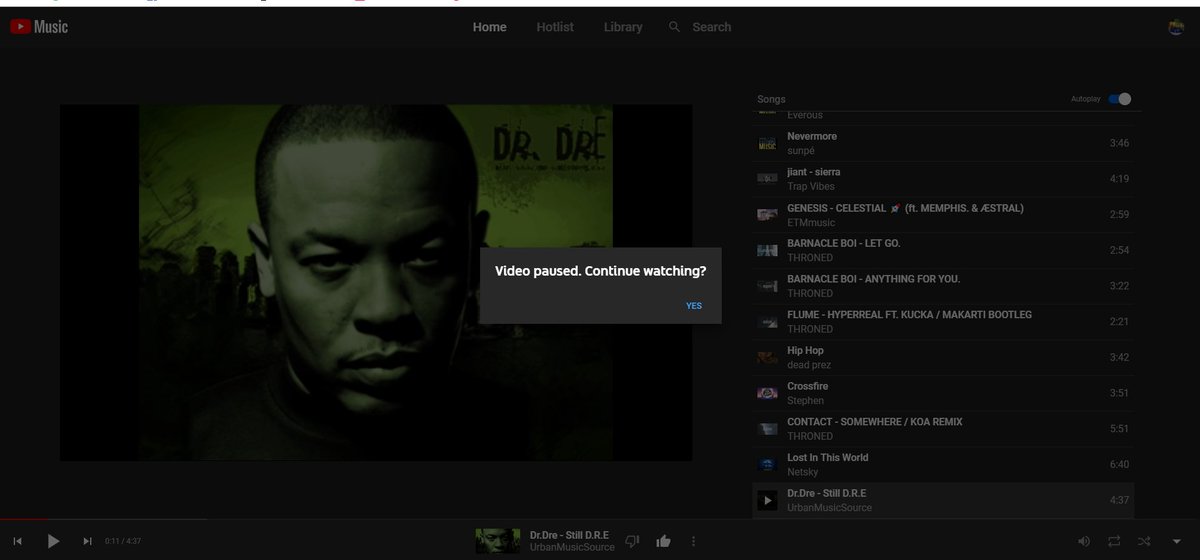
Task: Skip to the previous track
Action: (x=18, y=541)
